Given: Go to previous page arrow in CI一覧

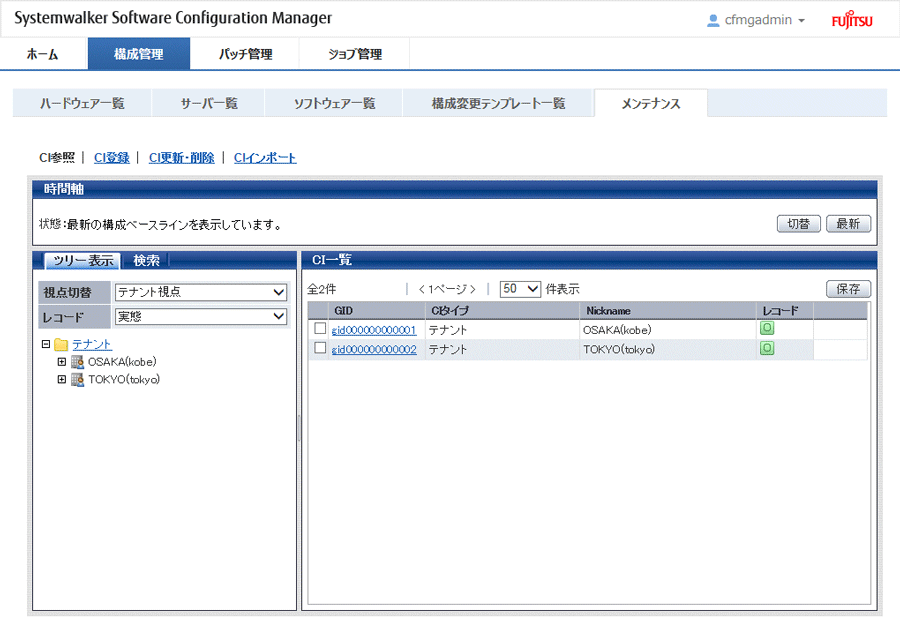Looking at the screenshot, I should [x=421, y=289].
